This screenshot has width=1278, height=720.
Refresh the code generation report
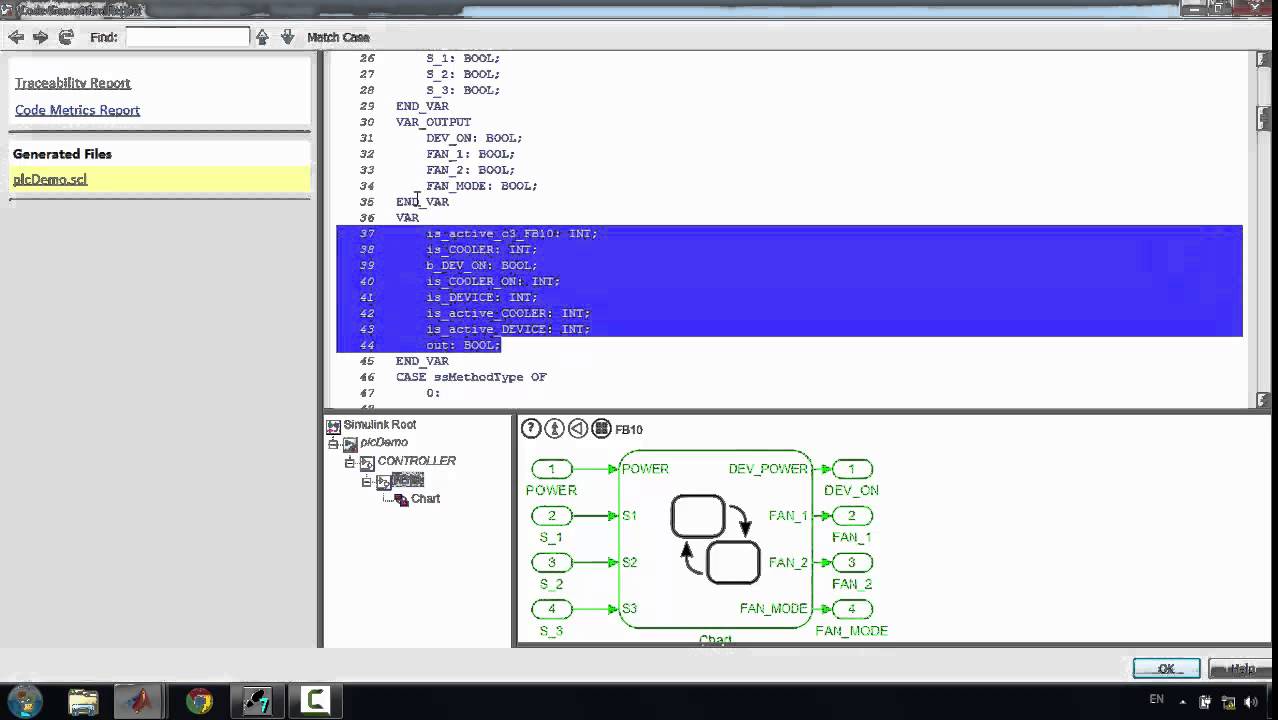pyautogui.click(x=66, y=37)
